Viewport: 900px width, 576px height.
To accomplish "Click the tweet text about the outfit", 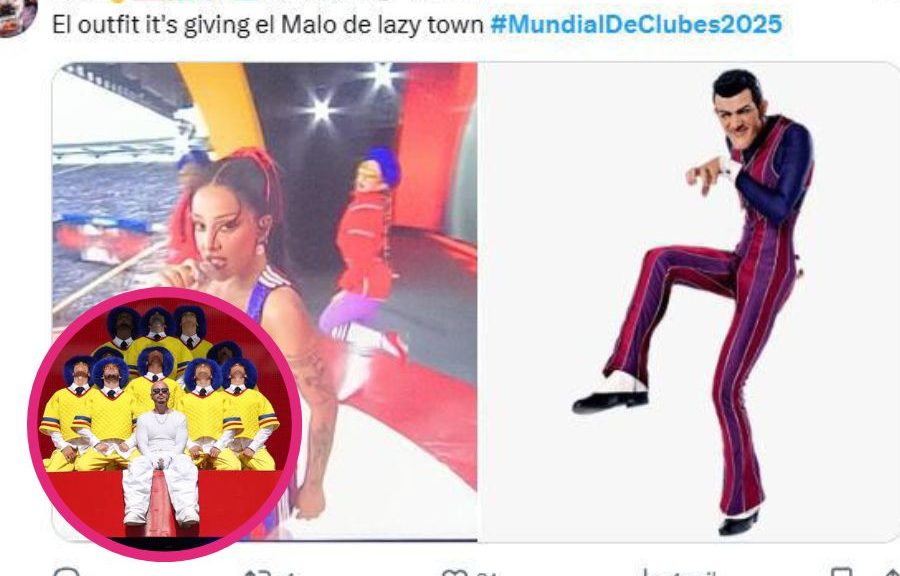I will pyautogui.click(x=268, y=25).
